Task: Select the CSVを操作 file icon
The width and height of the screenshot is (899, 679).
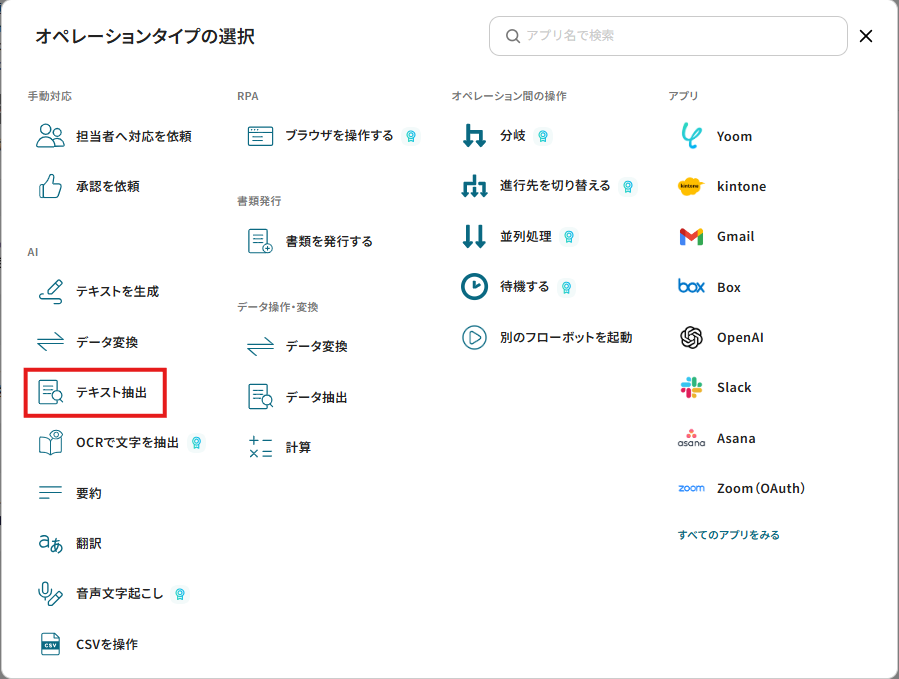Action: click(x=50, y=644)
